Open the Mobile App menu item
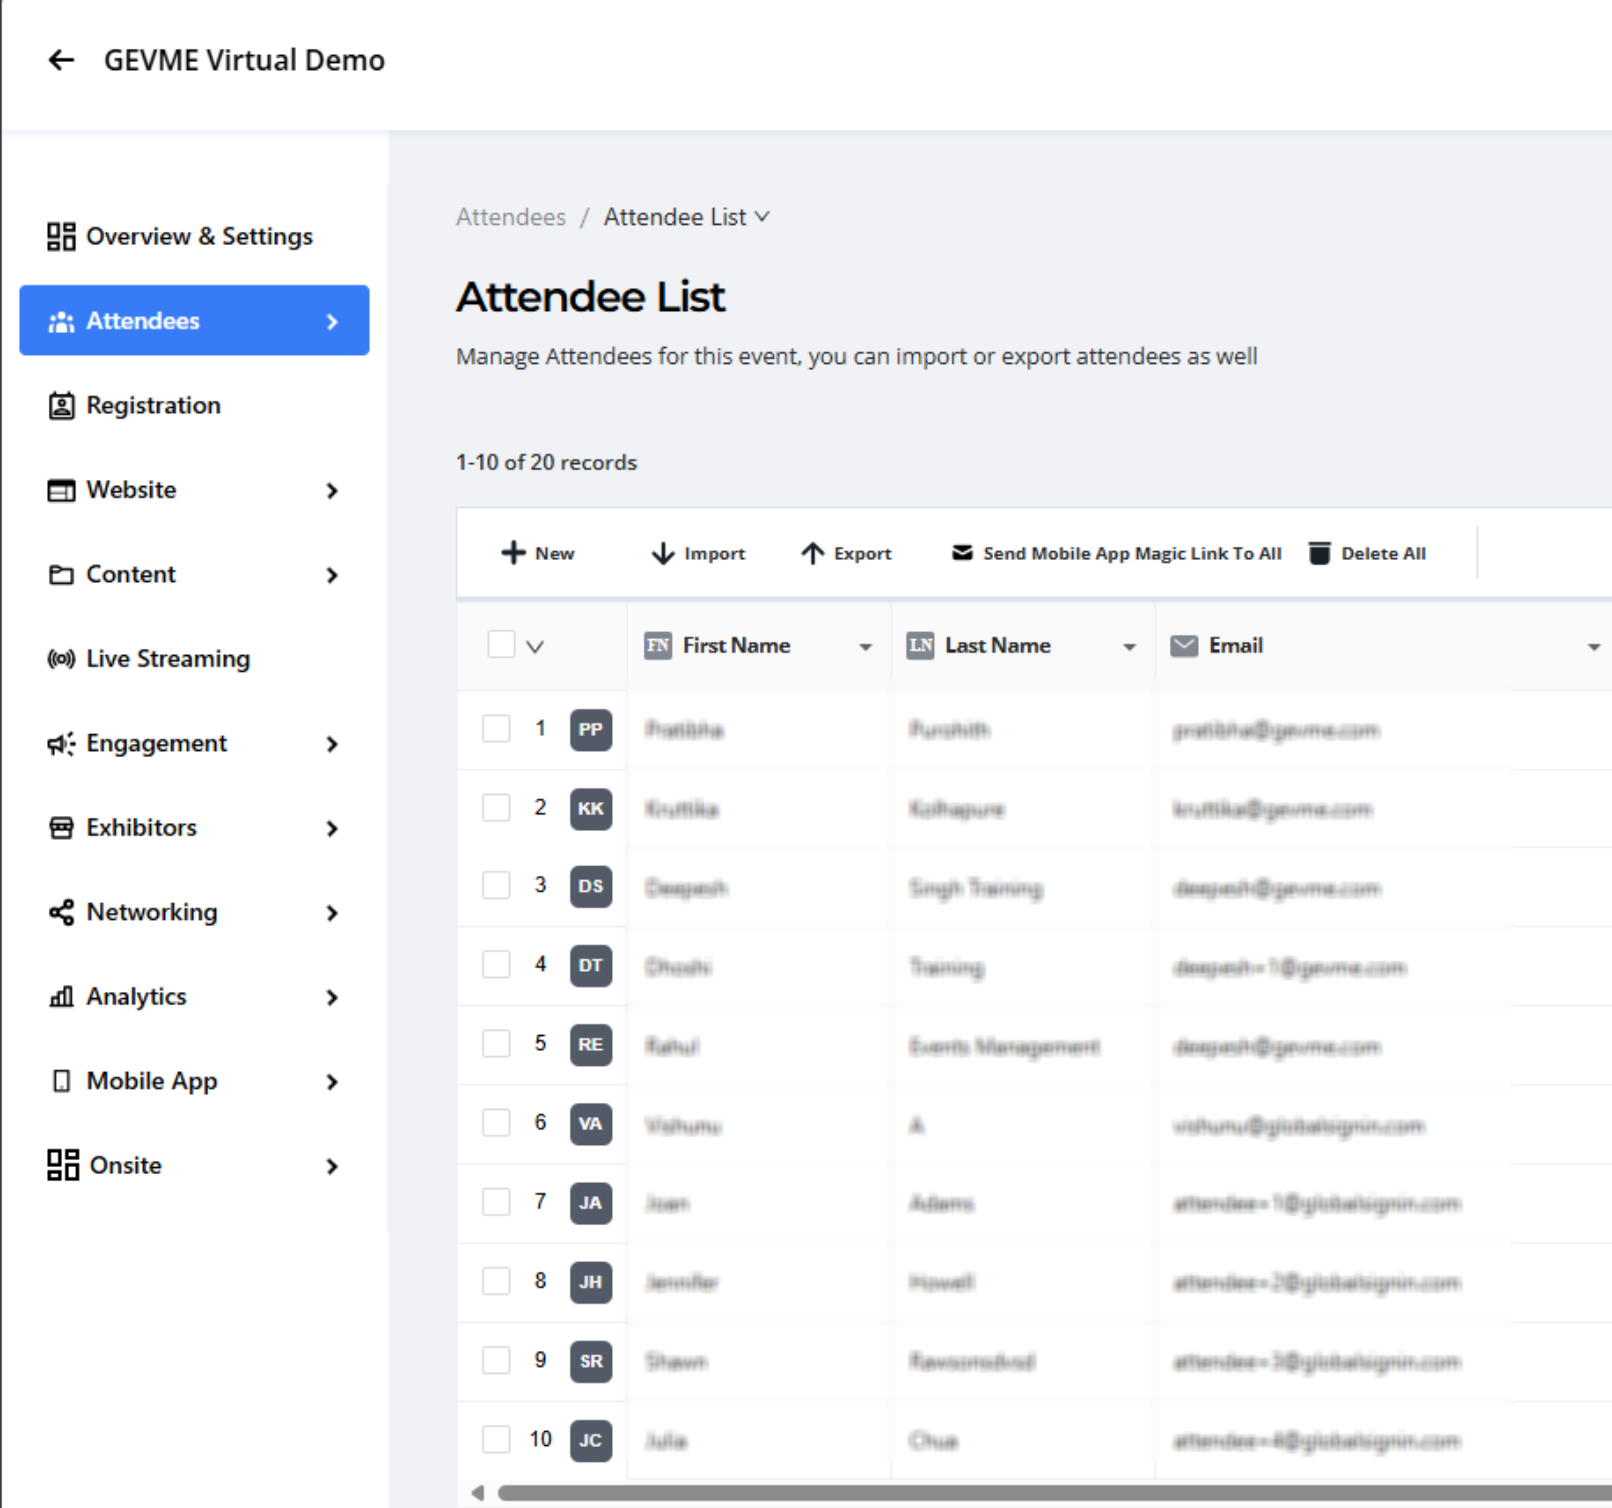The image size is (1612, 1508). click(194, 1081)
